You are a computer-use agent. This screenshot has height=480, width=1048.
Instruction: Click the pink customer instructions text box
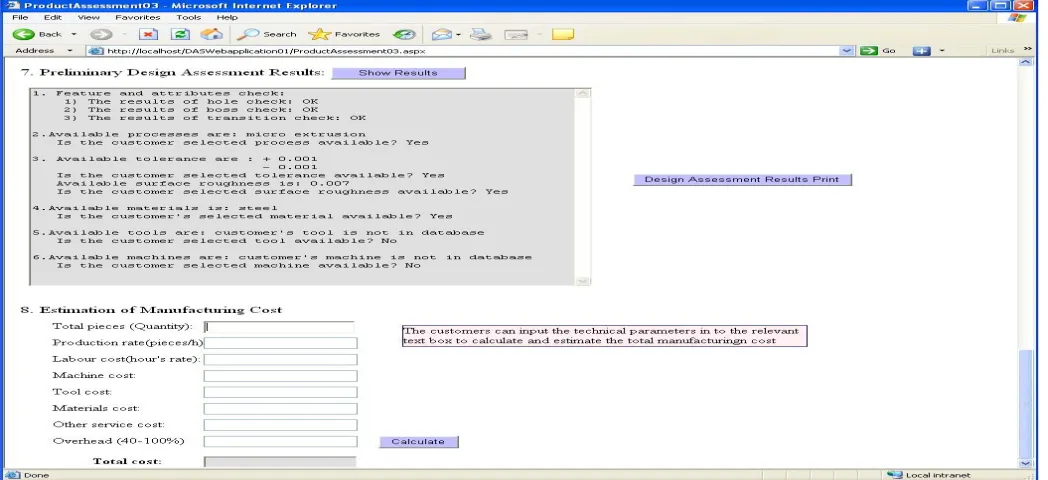(x=605, y=336)
